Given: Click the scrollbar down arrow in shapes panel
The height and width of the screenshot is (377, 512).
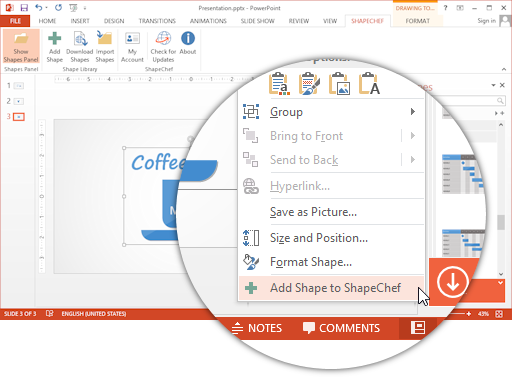Looking at the screenshot, I should click(x=501, y=274).
